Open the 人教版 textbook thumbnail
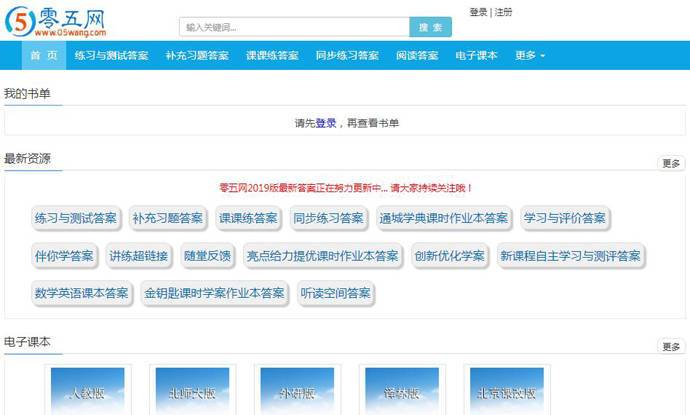 click(88, 391)
